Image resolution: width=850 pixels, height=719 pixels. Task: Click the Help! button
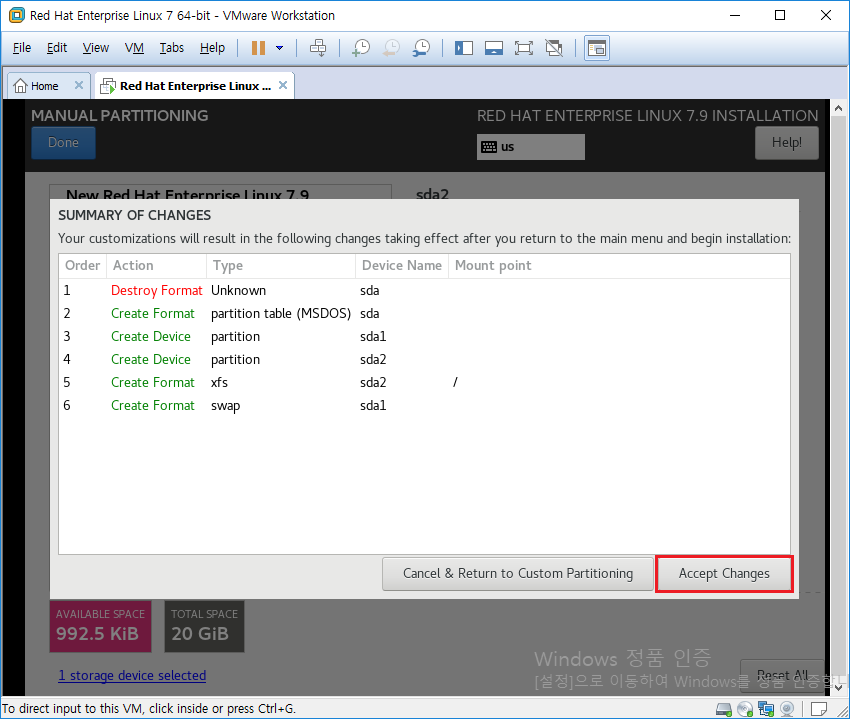[787, 143]
